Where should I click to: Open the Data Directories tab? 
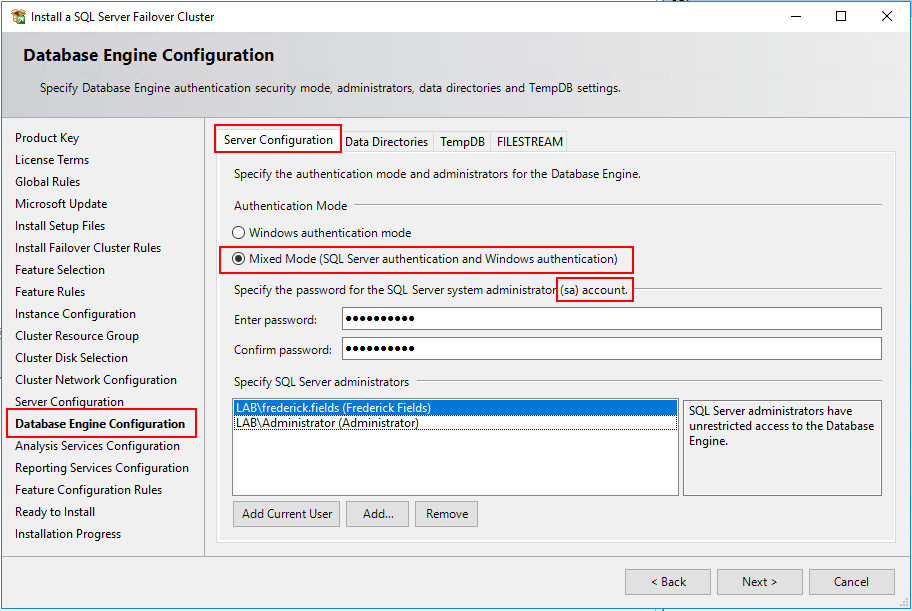coord(386,142)
